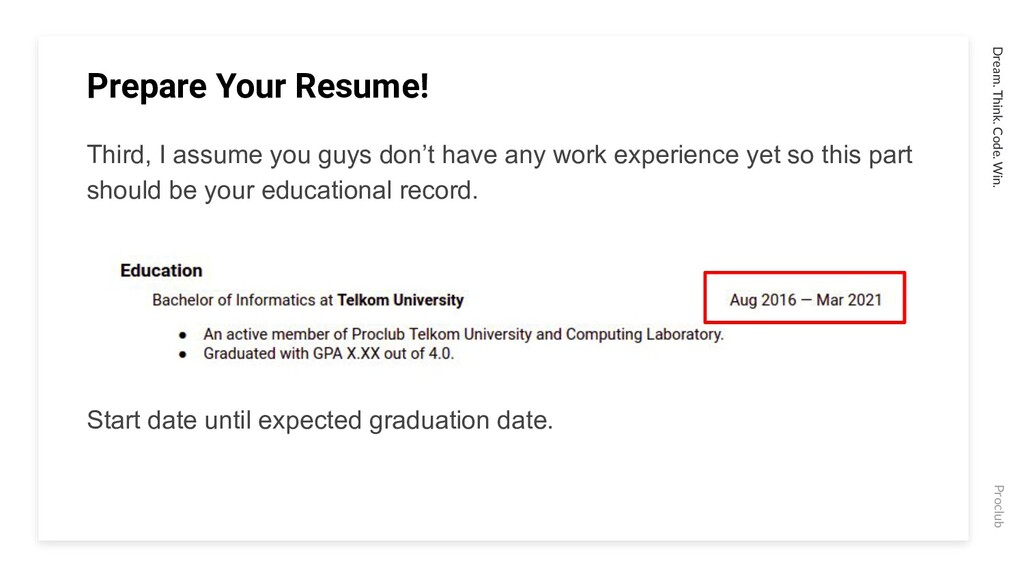The image size is (1024, 576).
Task: Click 'Start date until expected graduation date.' text
Action: tap(320, 420)
